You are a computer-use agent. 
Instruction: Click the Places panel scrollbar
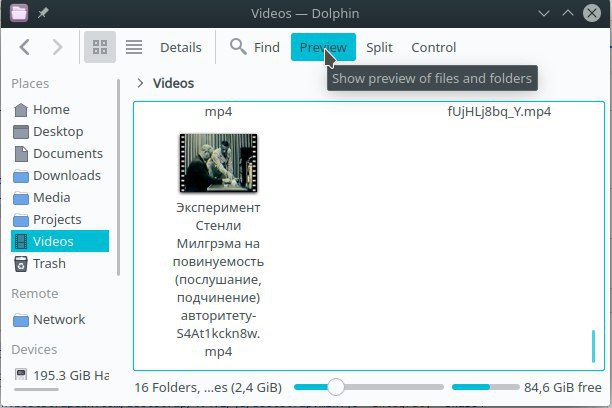point(118,177)
